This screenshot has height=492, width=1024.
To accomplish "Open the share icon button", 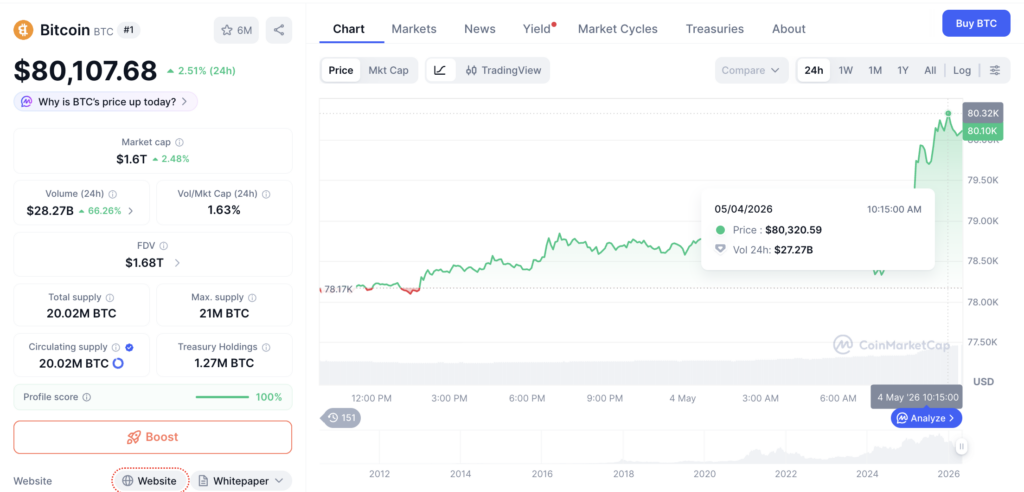I will 279,30.
